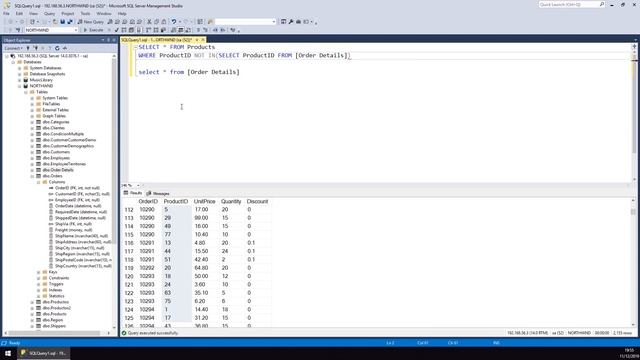Toggle the Object Explorer auto-hide pin

[109, 40]
